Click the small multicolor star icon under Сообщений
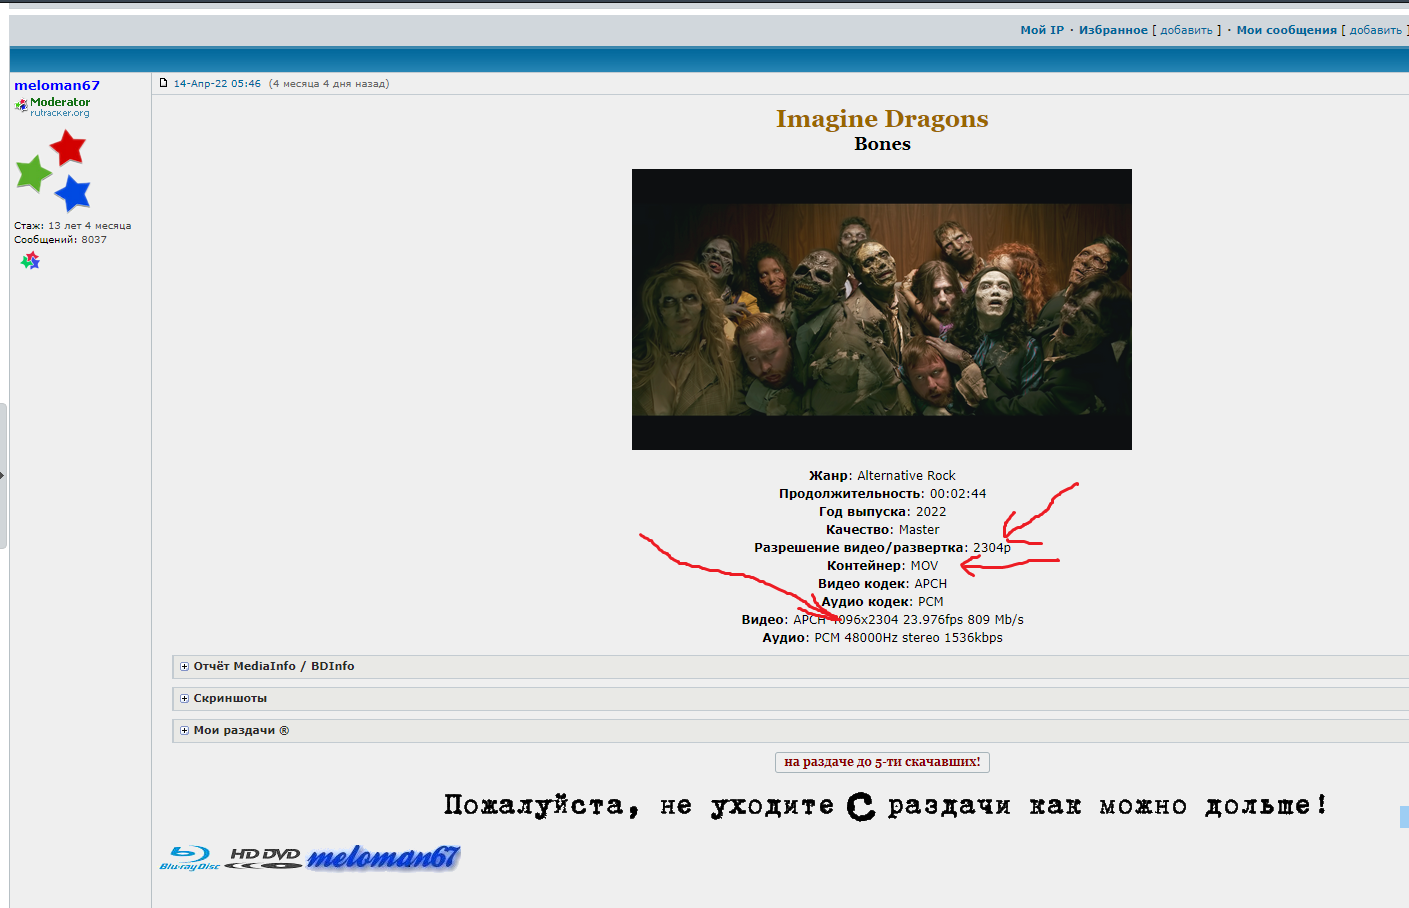 point(30,261)
